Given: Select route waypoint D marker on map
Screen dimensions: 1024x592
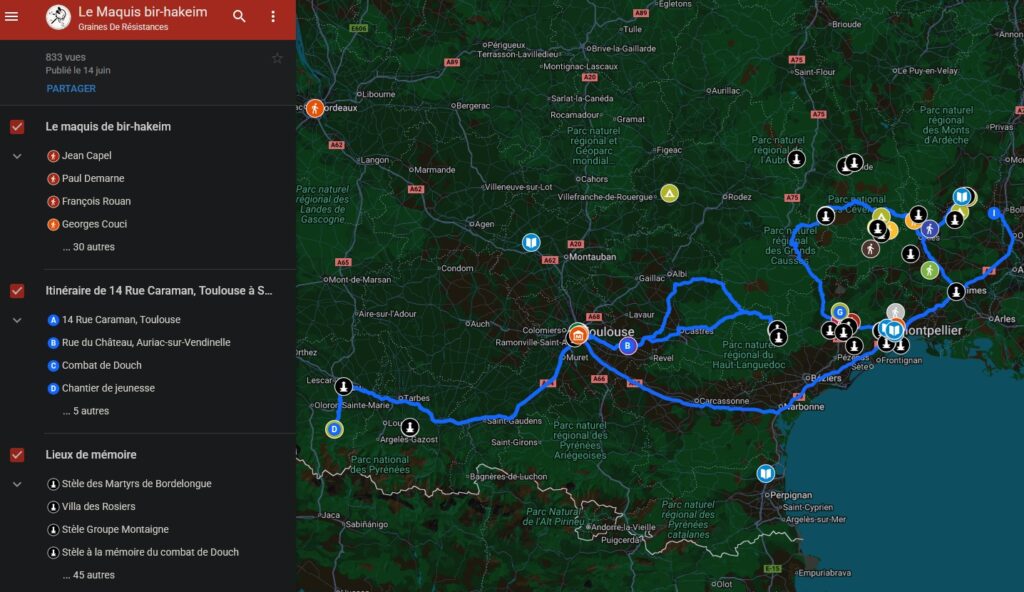Looking at the screenshot, I should tap(335, 430).
